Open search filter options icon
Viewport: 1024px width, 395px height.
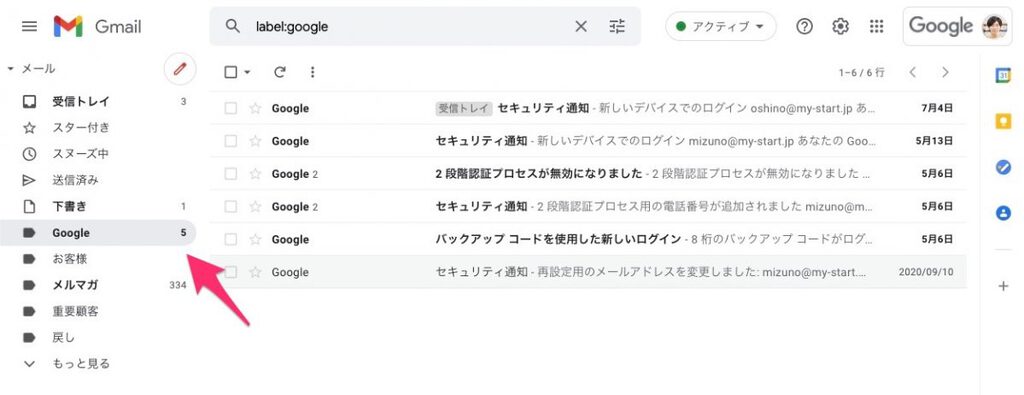[x=617, y=26]
